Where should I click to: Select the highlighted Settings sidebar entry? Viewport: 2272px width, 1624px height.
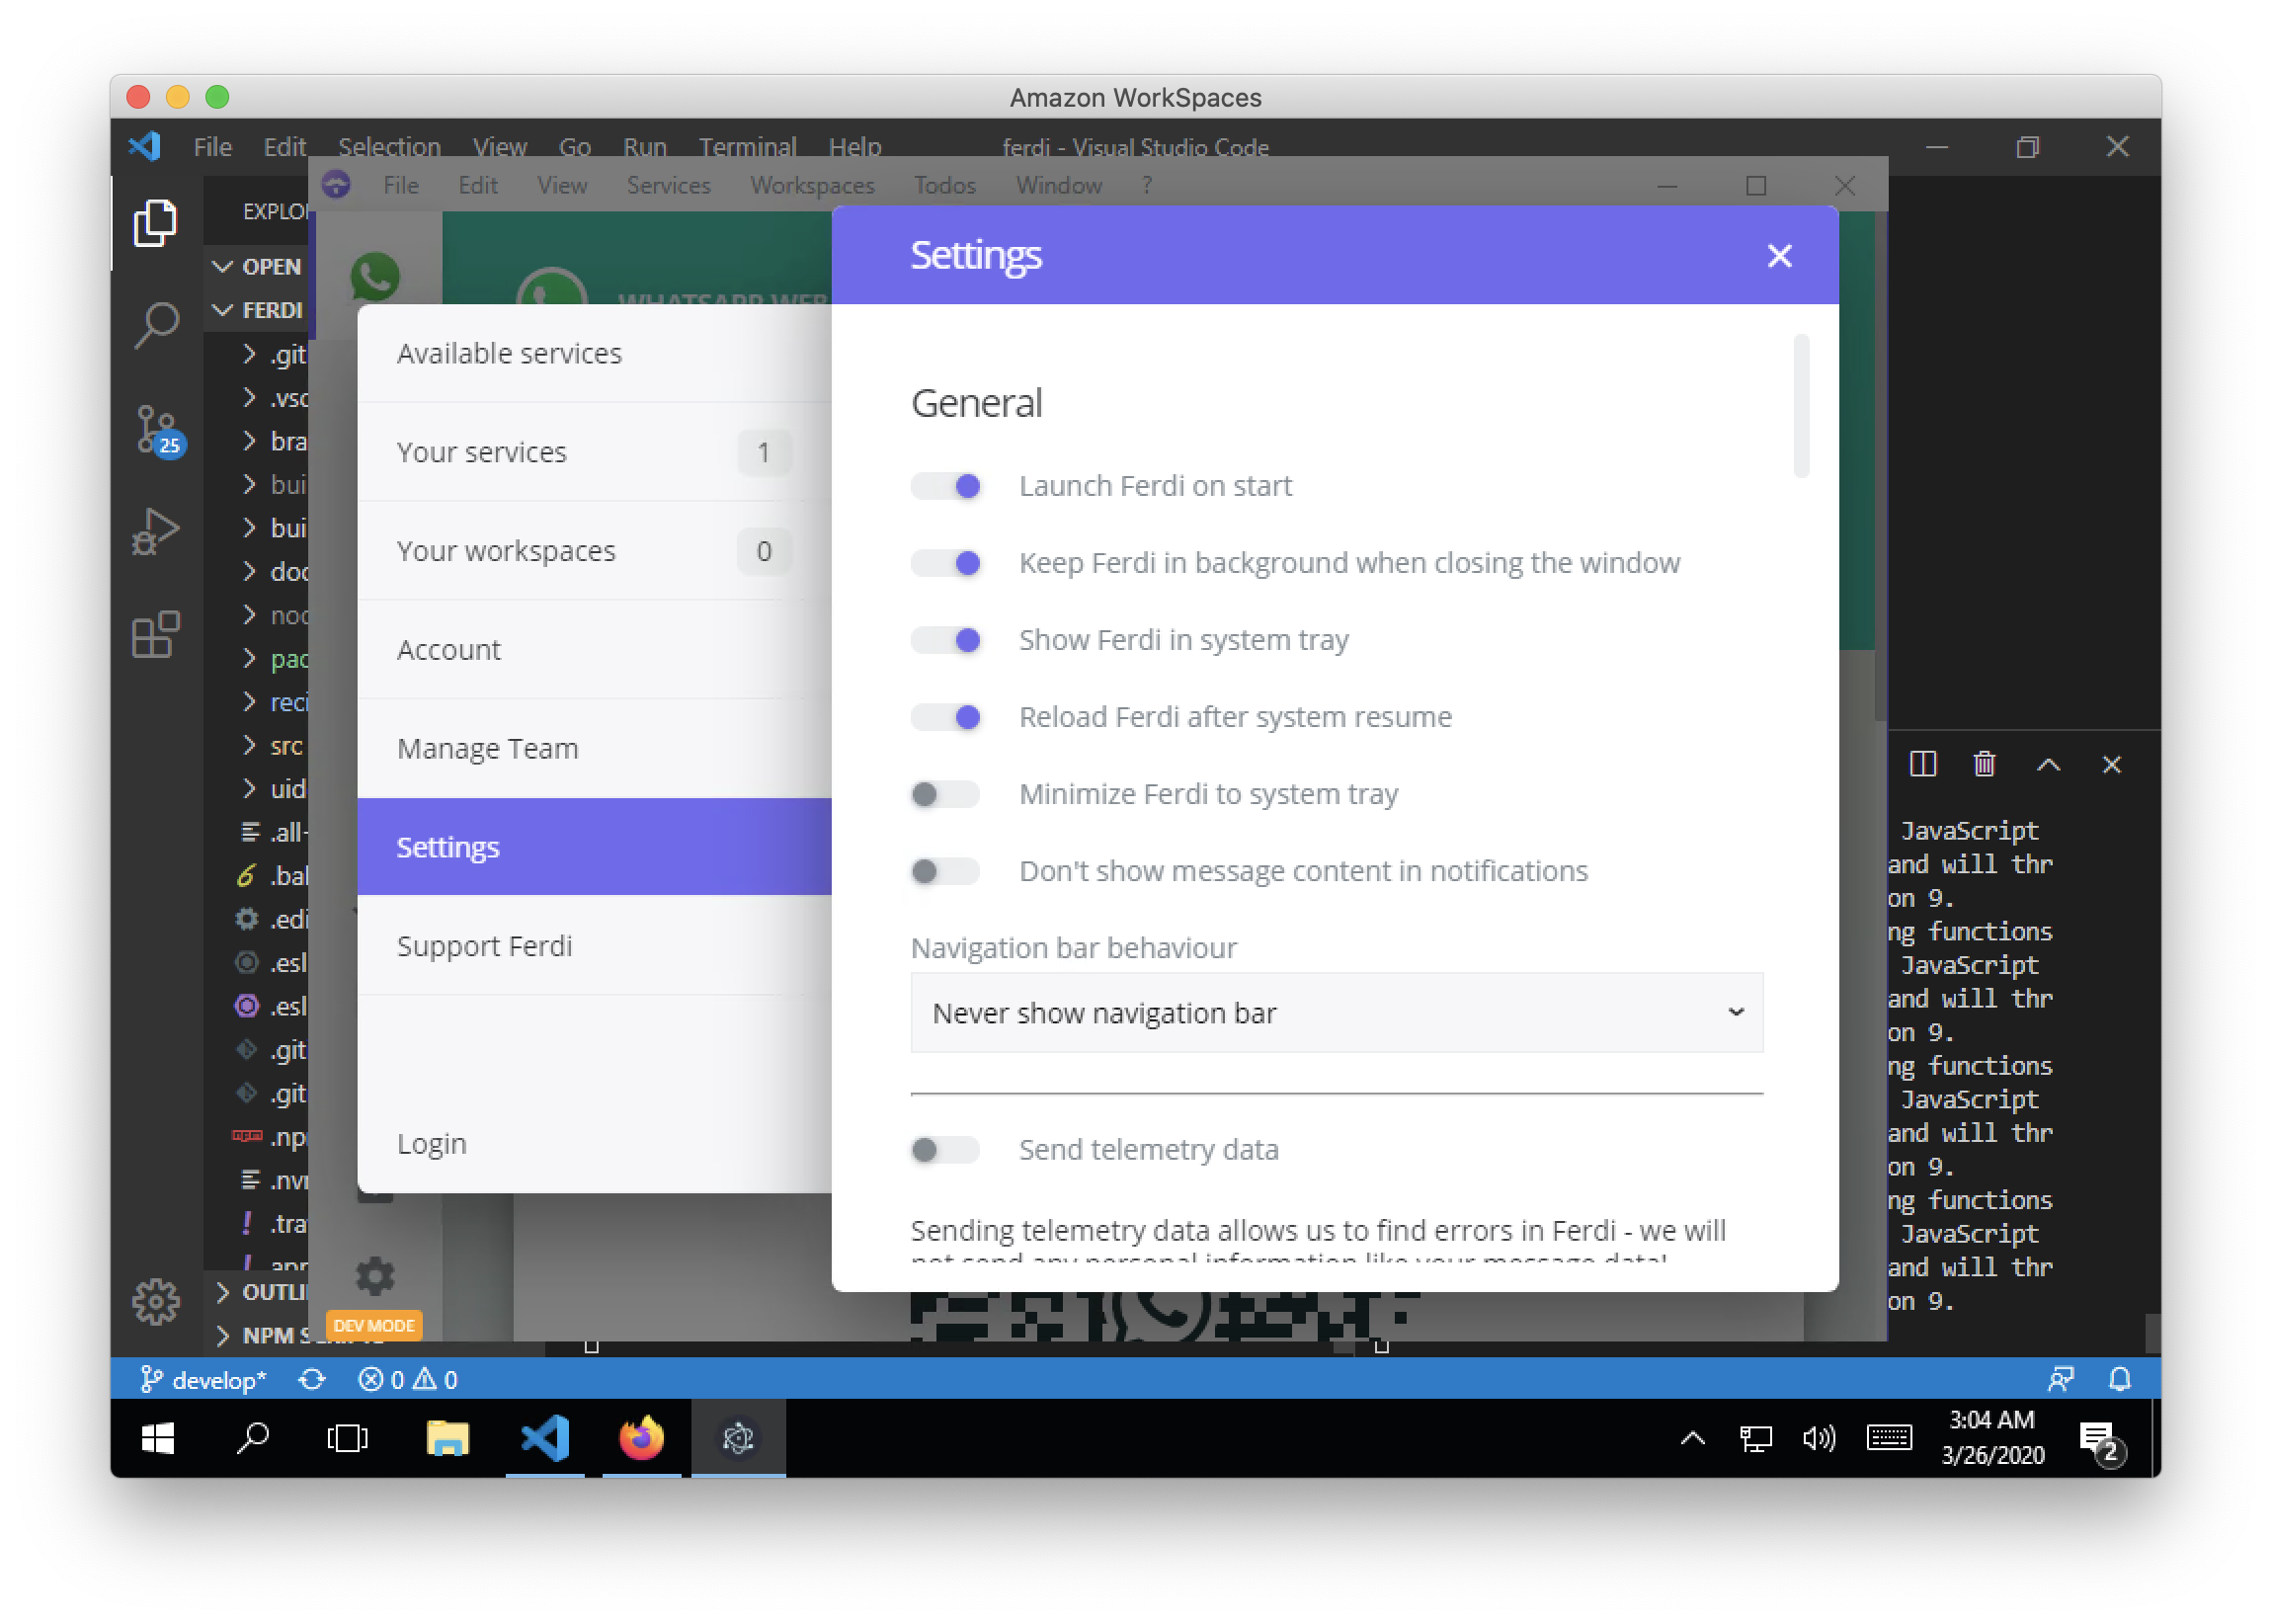595,847
